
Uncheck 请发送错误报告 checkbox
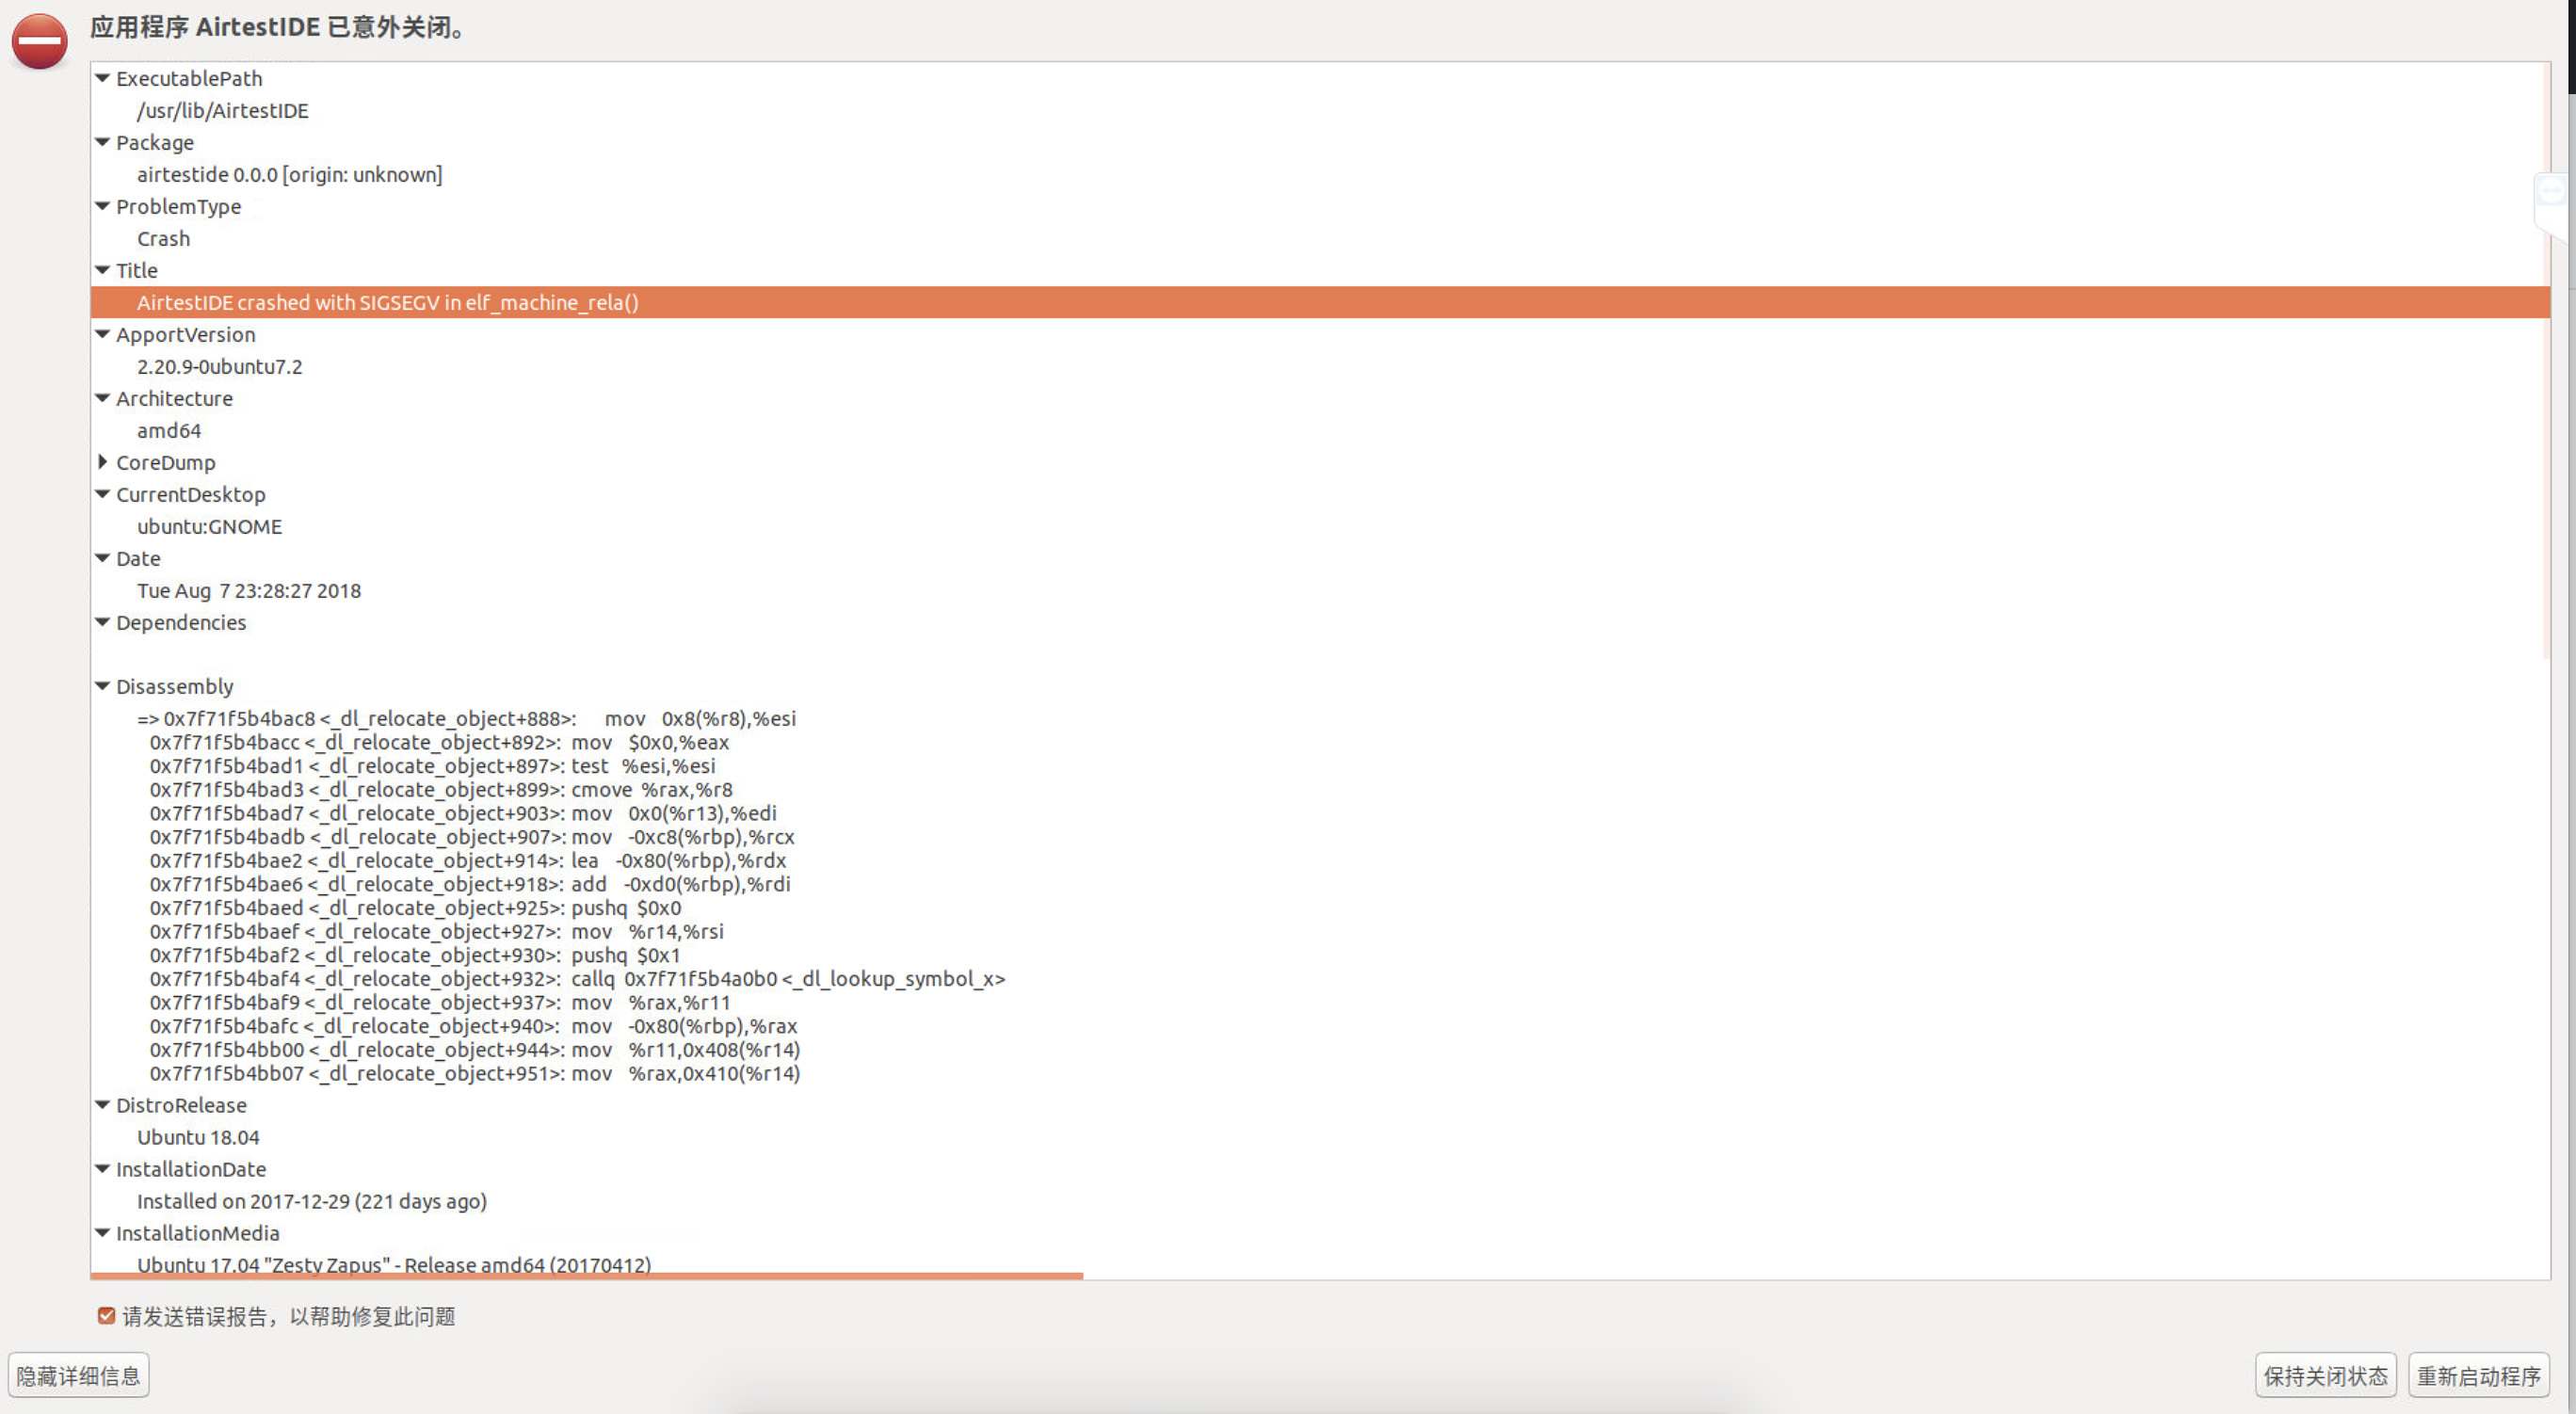[x=106, y=1315]
